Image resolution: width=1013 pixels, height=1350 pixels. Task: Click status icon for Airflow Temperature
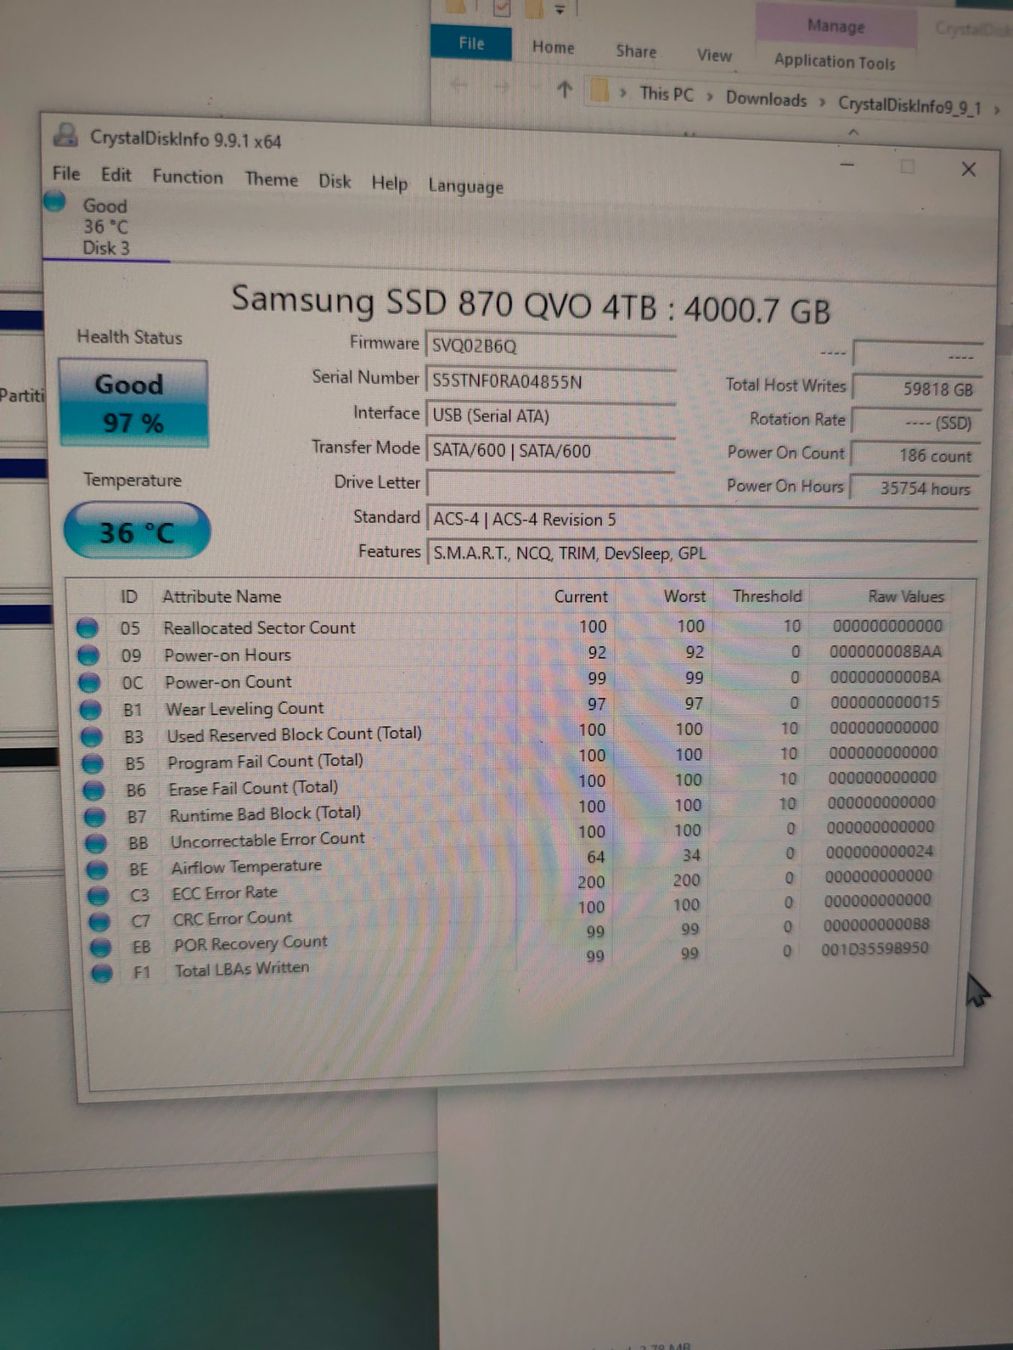coord(97,869)
